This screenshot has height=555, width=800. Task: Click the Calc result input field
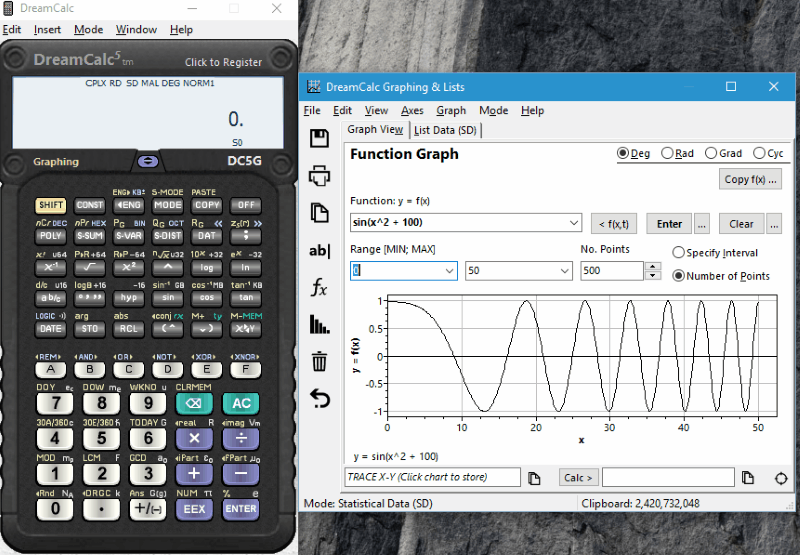point(668,477)
